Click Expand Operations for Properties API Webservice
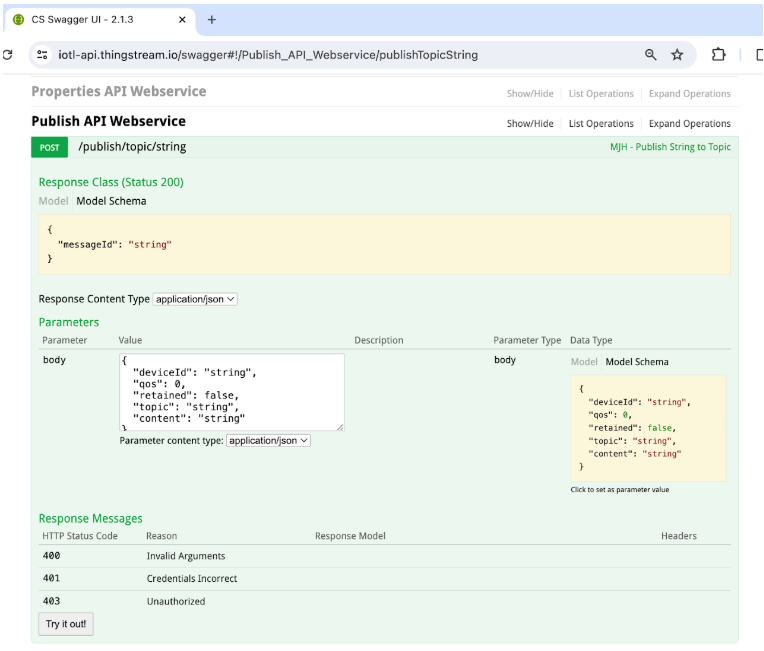The height and width of the screenshot is (651, 764). (x=689, y=94)
